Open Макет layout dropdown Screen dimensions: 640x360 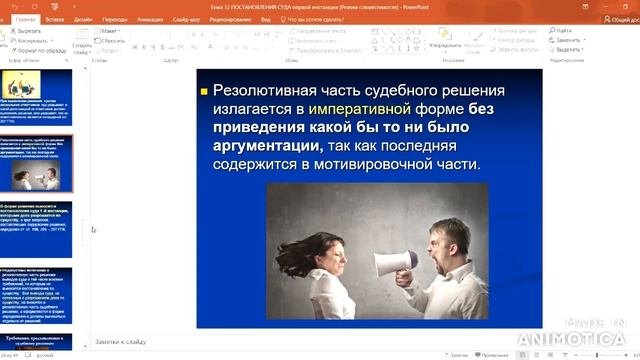pyautogui.click(x=107, y=31)
